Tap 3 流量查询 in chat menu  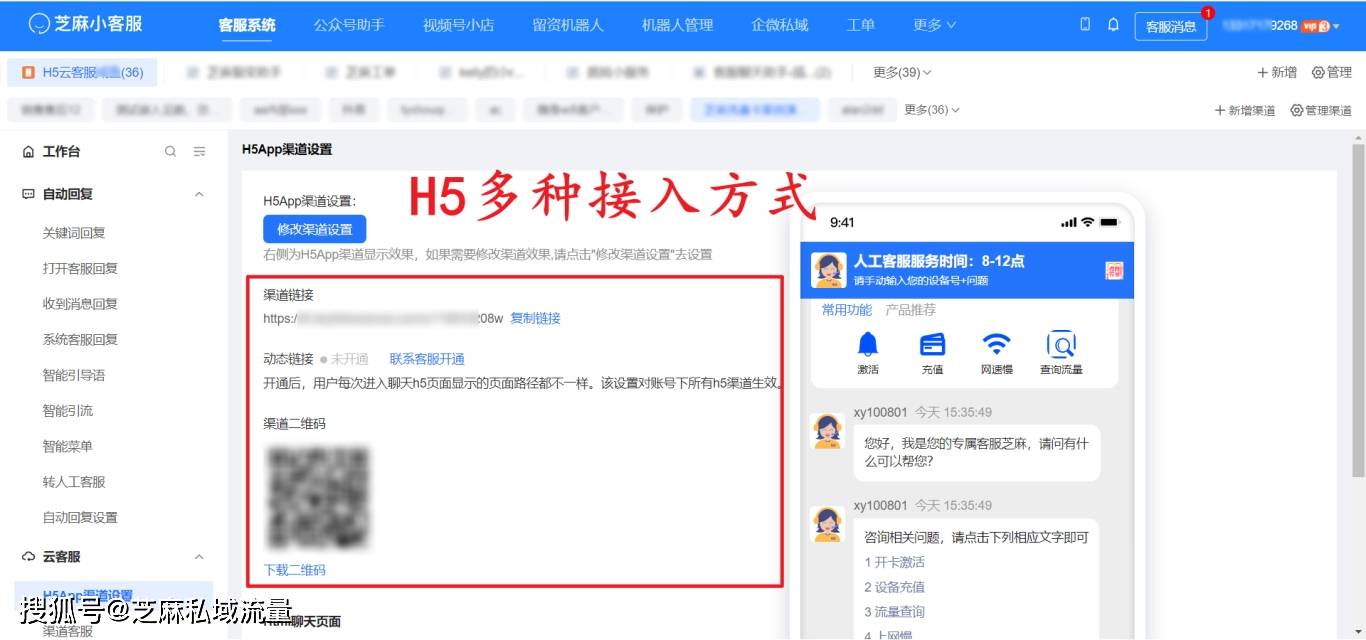click(894, 612)
